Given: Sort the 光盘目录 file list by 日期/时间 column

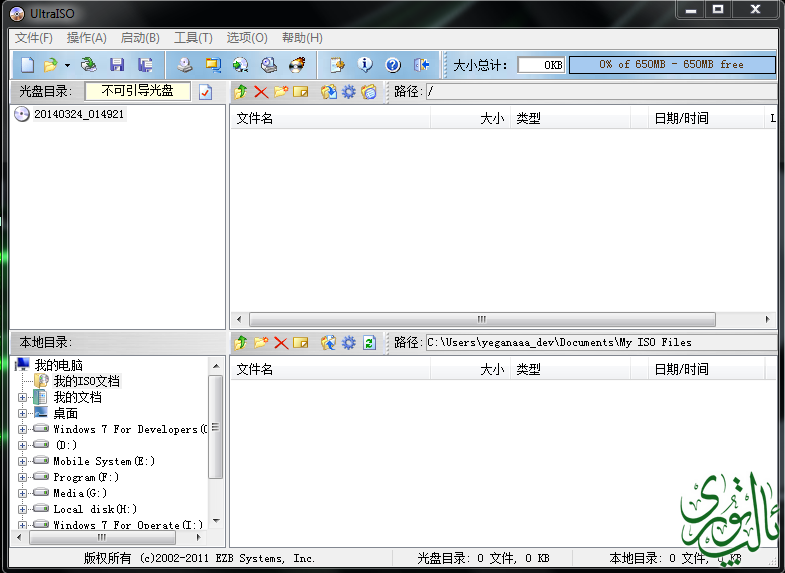Looking at the screenshot, I should click(706, 119).
